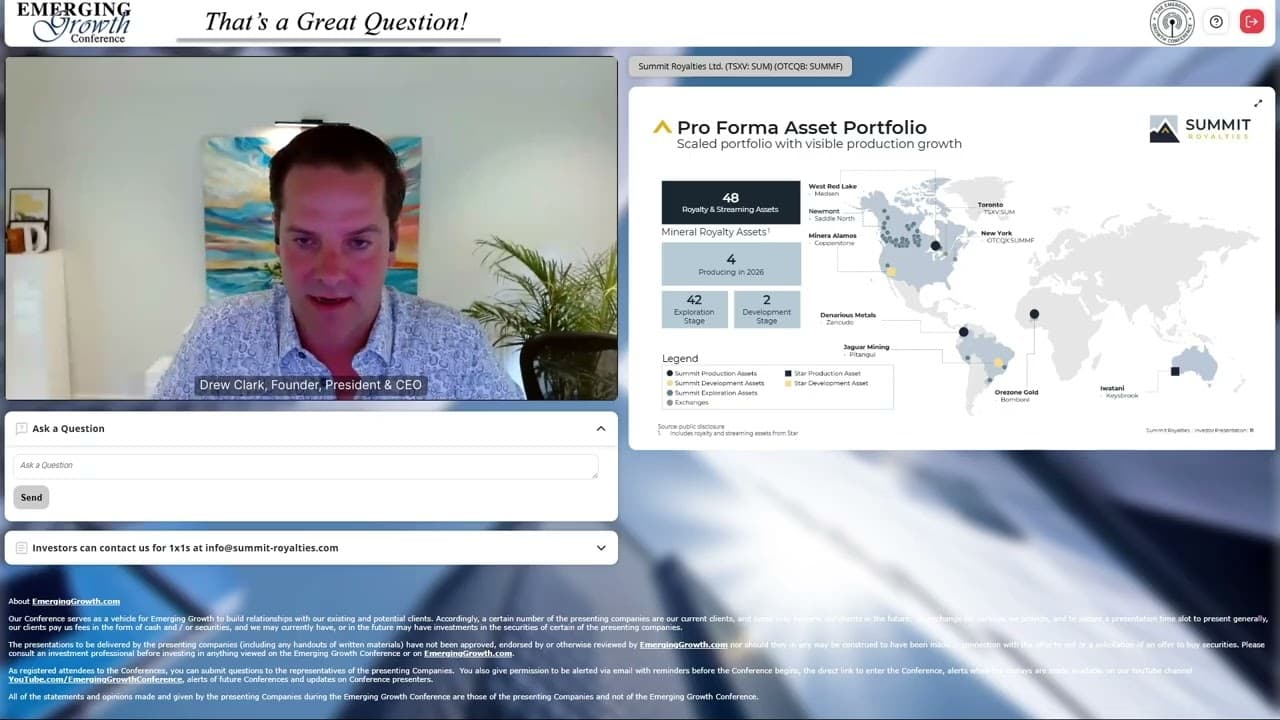Click the 'Pro Forma Asset Portfolio' slide title
The image size is (1280, 720).
click(x=802, y=128)
